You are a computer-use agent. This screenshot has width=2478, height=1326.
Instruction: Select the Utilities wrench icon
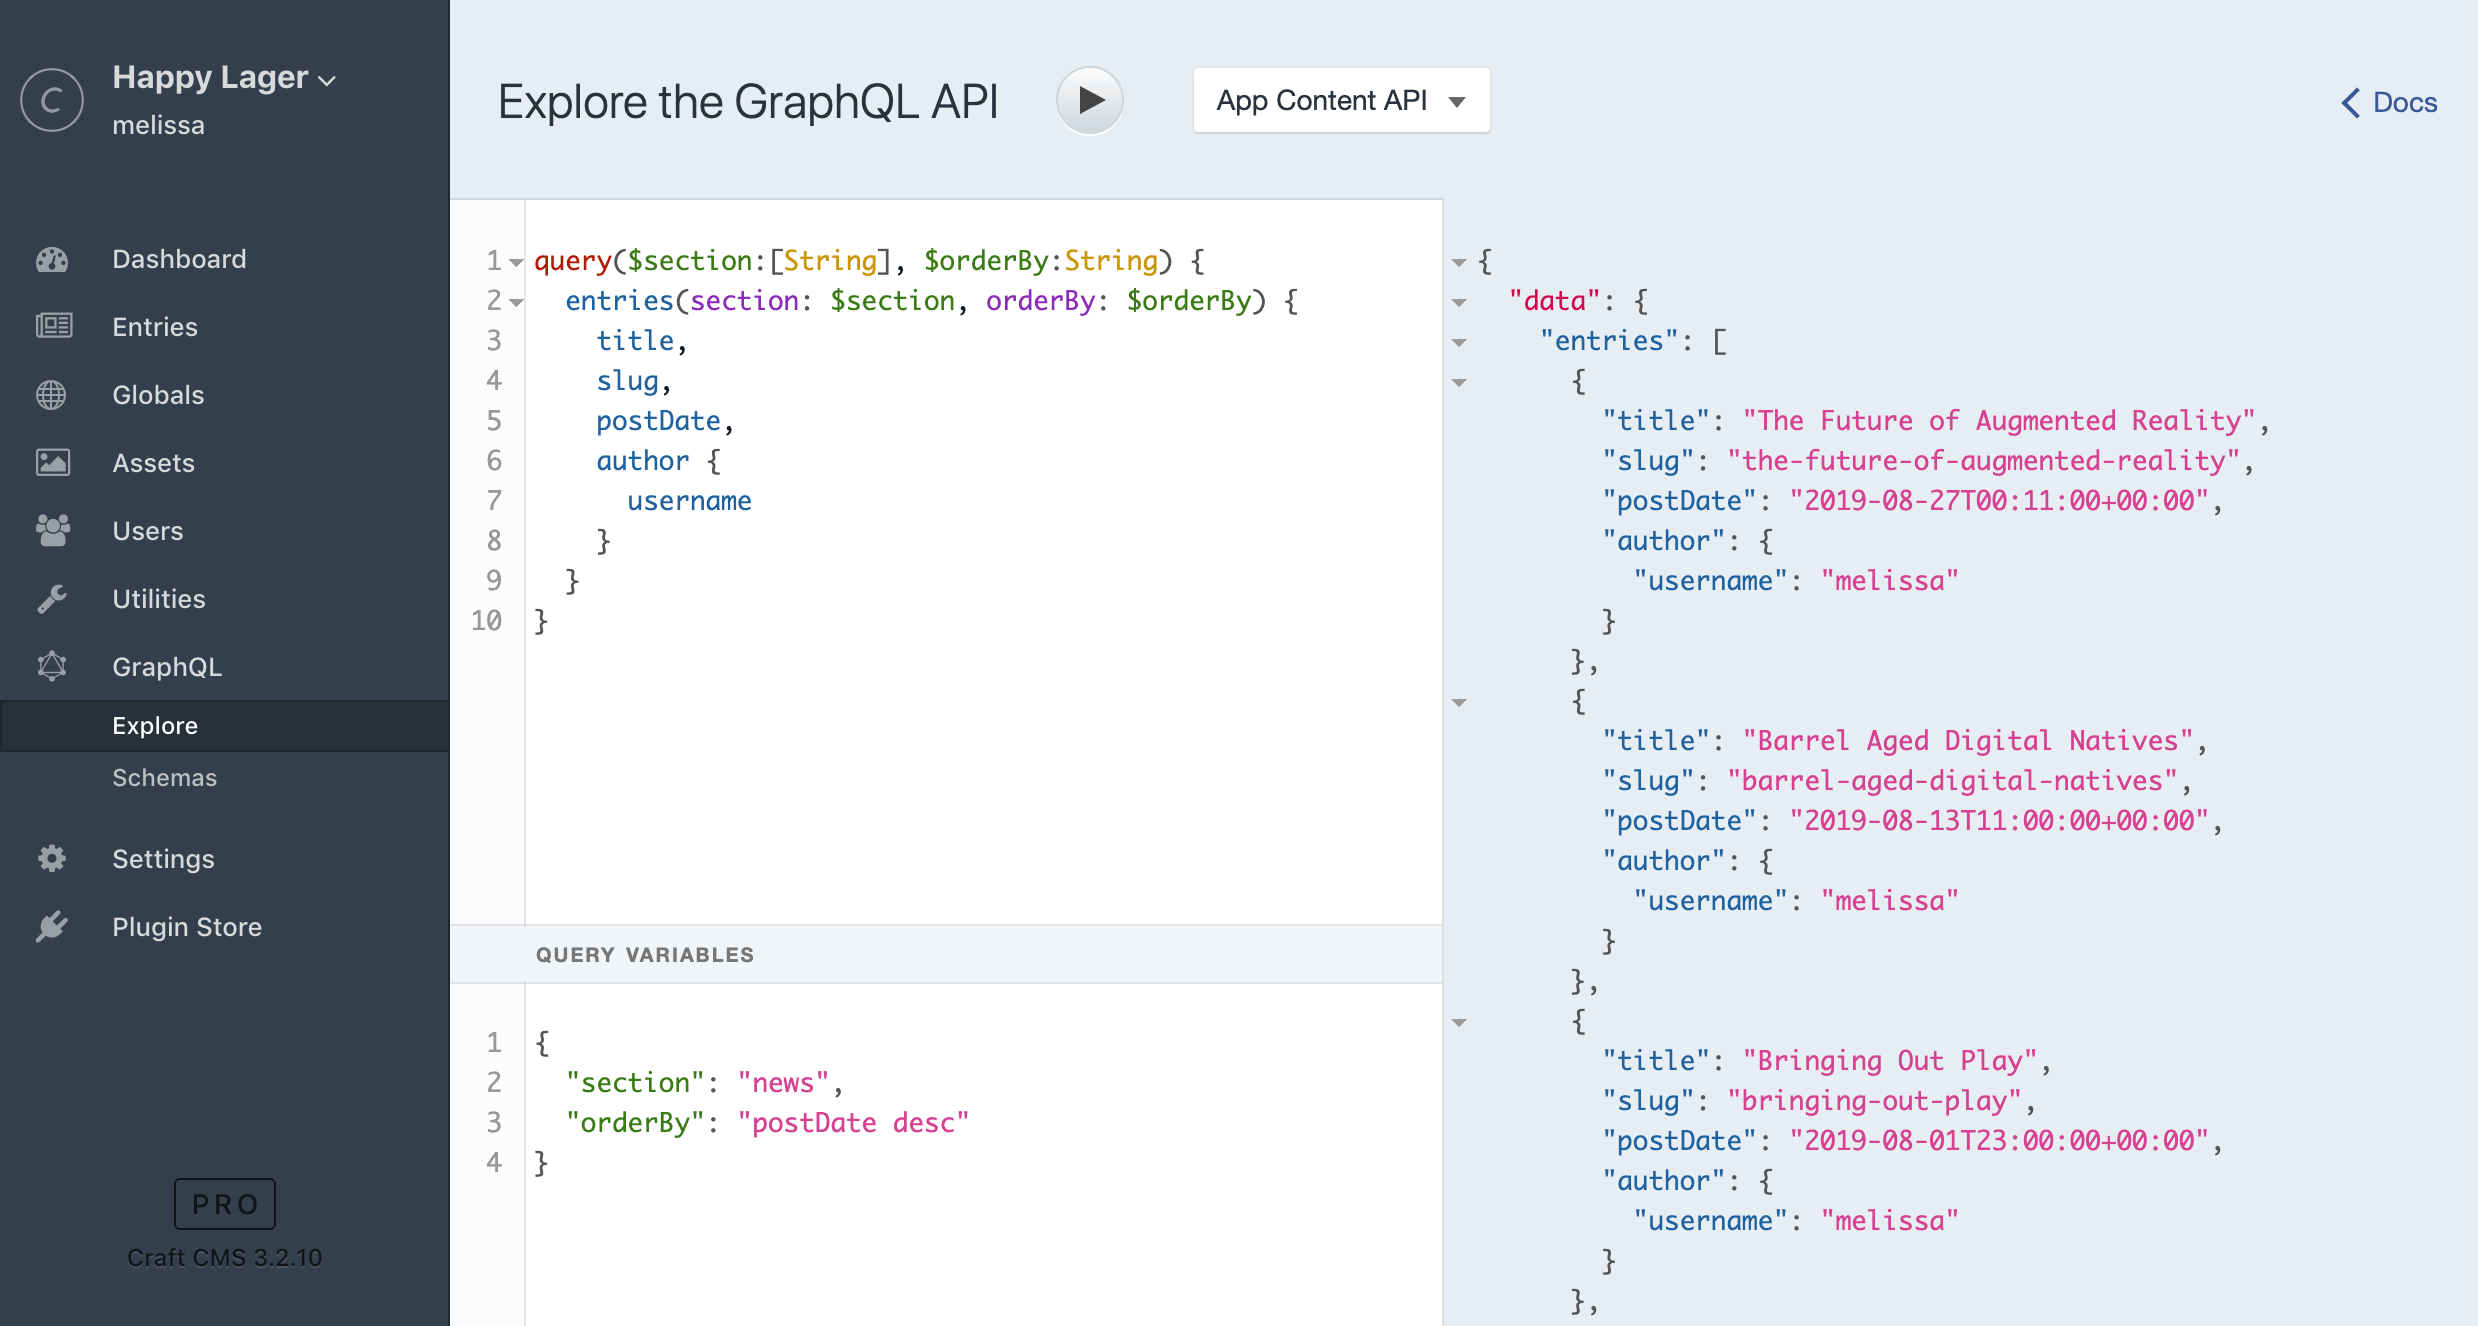click(52, 598)
